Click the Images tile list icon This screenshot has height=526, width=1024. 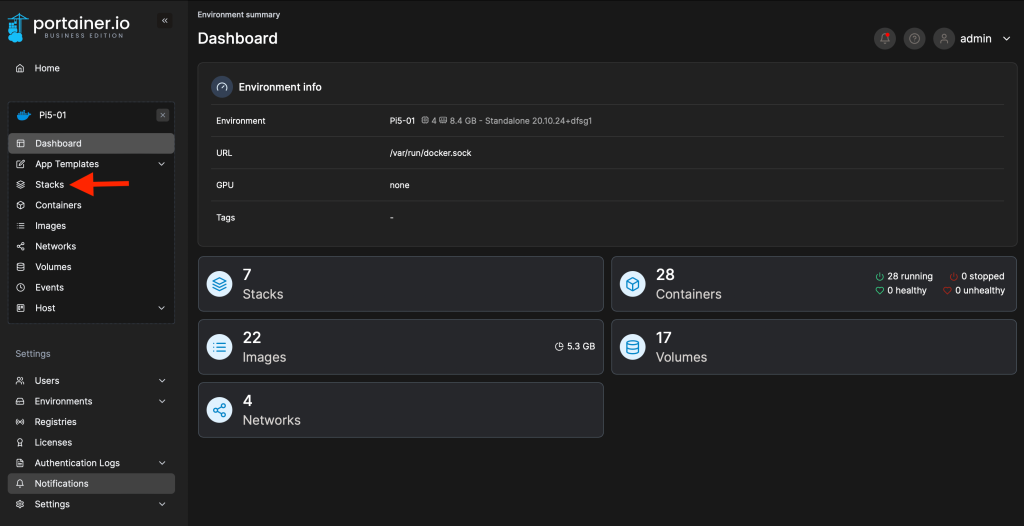(x=219, y=347)
